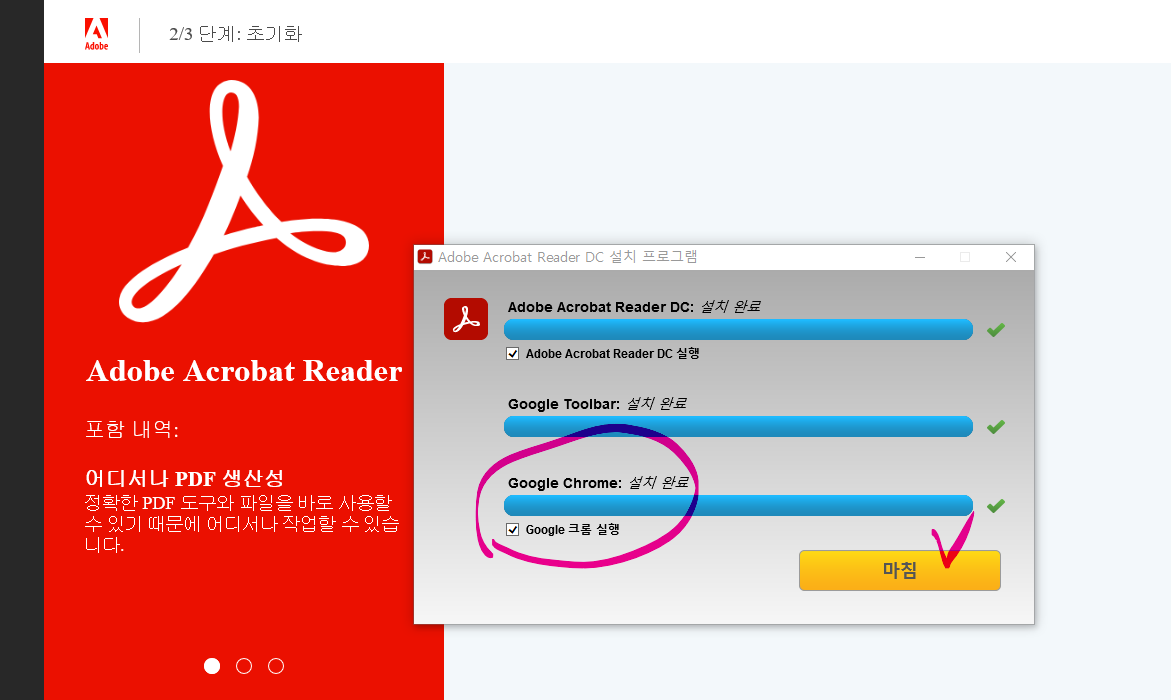Click the '2/3 단계: 초기화' step text
The image size is (1171, 700).
[235, 34]
